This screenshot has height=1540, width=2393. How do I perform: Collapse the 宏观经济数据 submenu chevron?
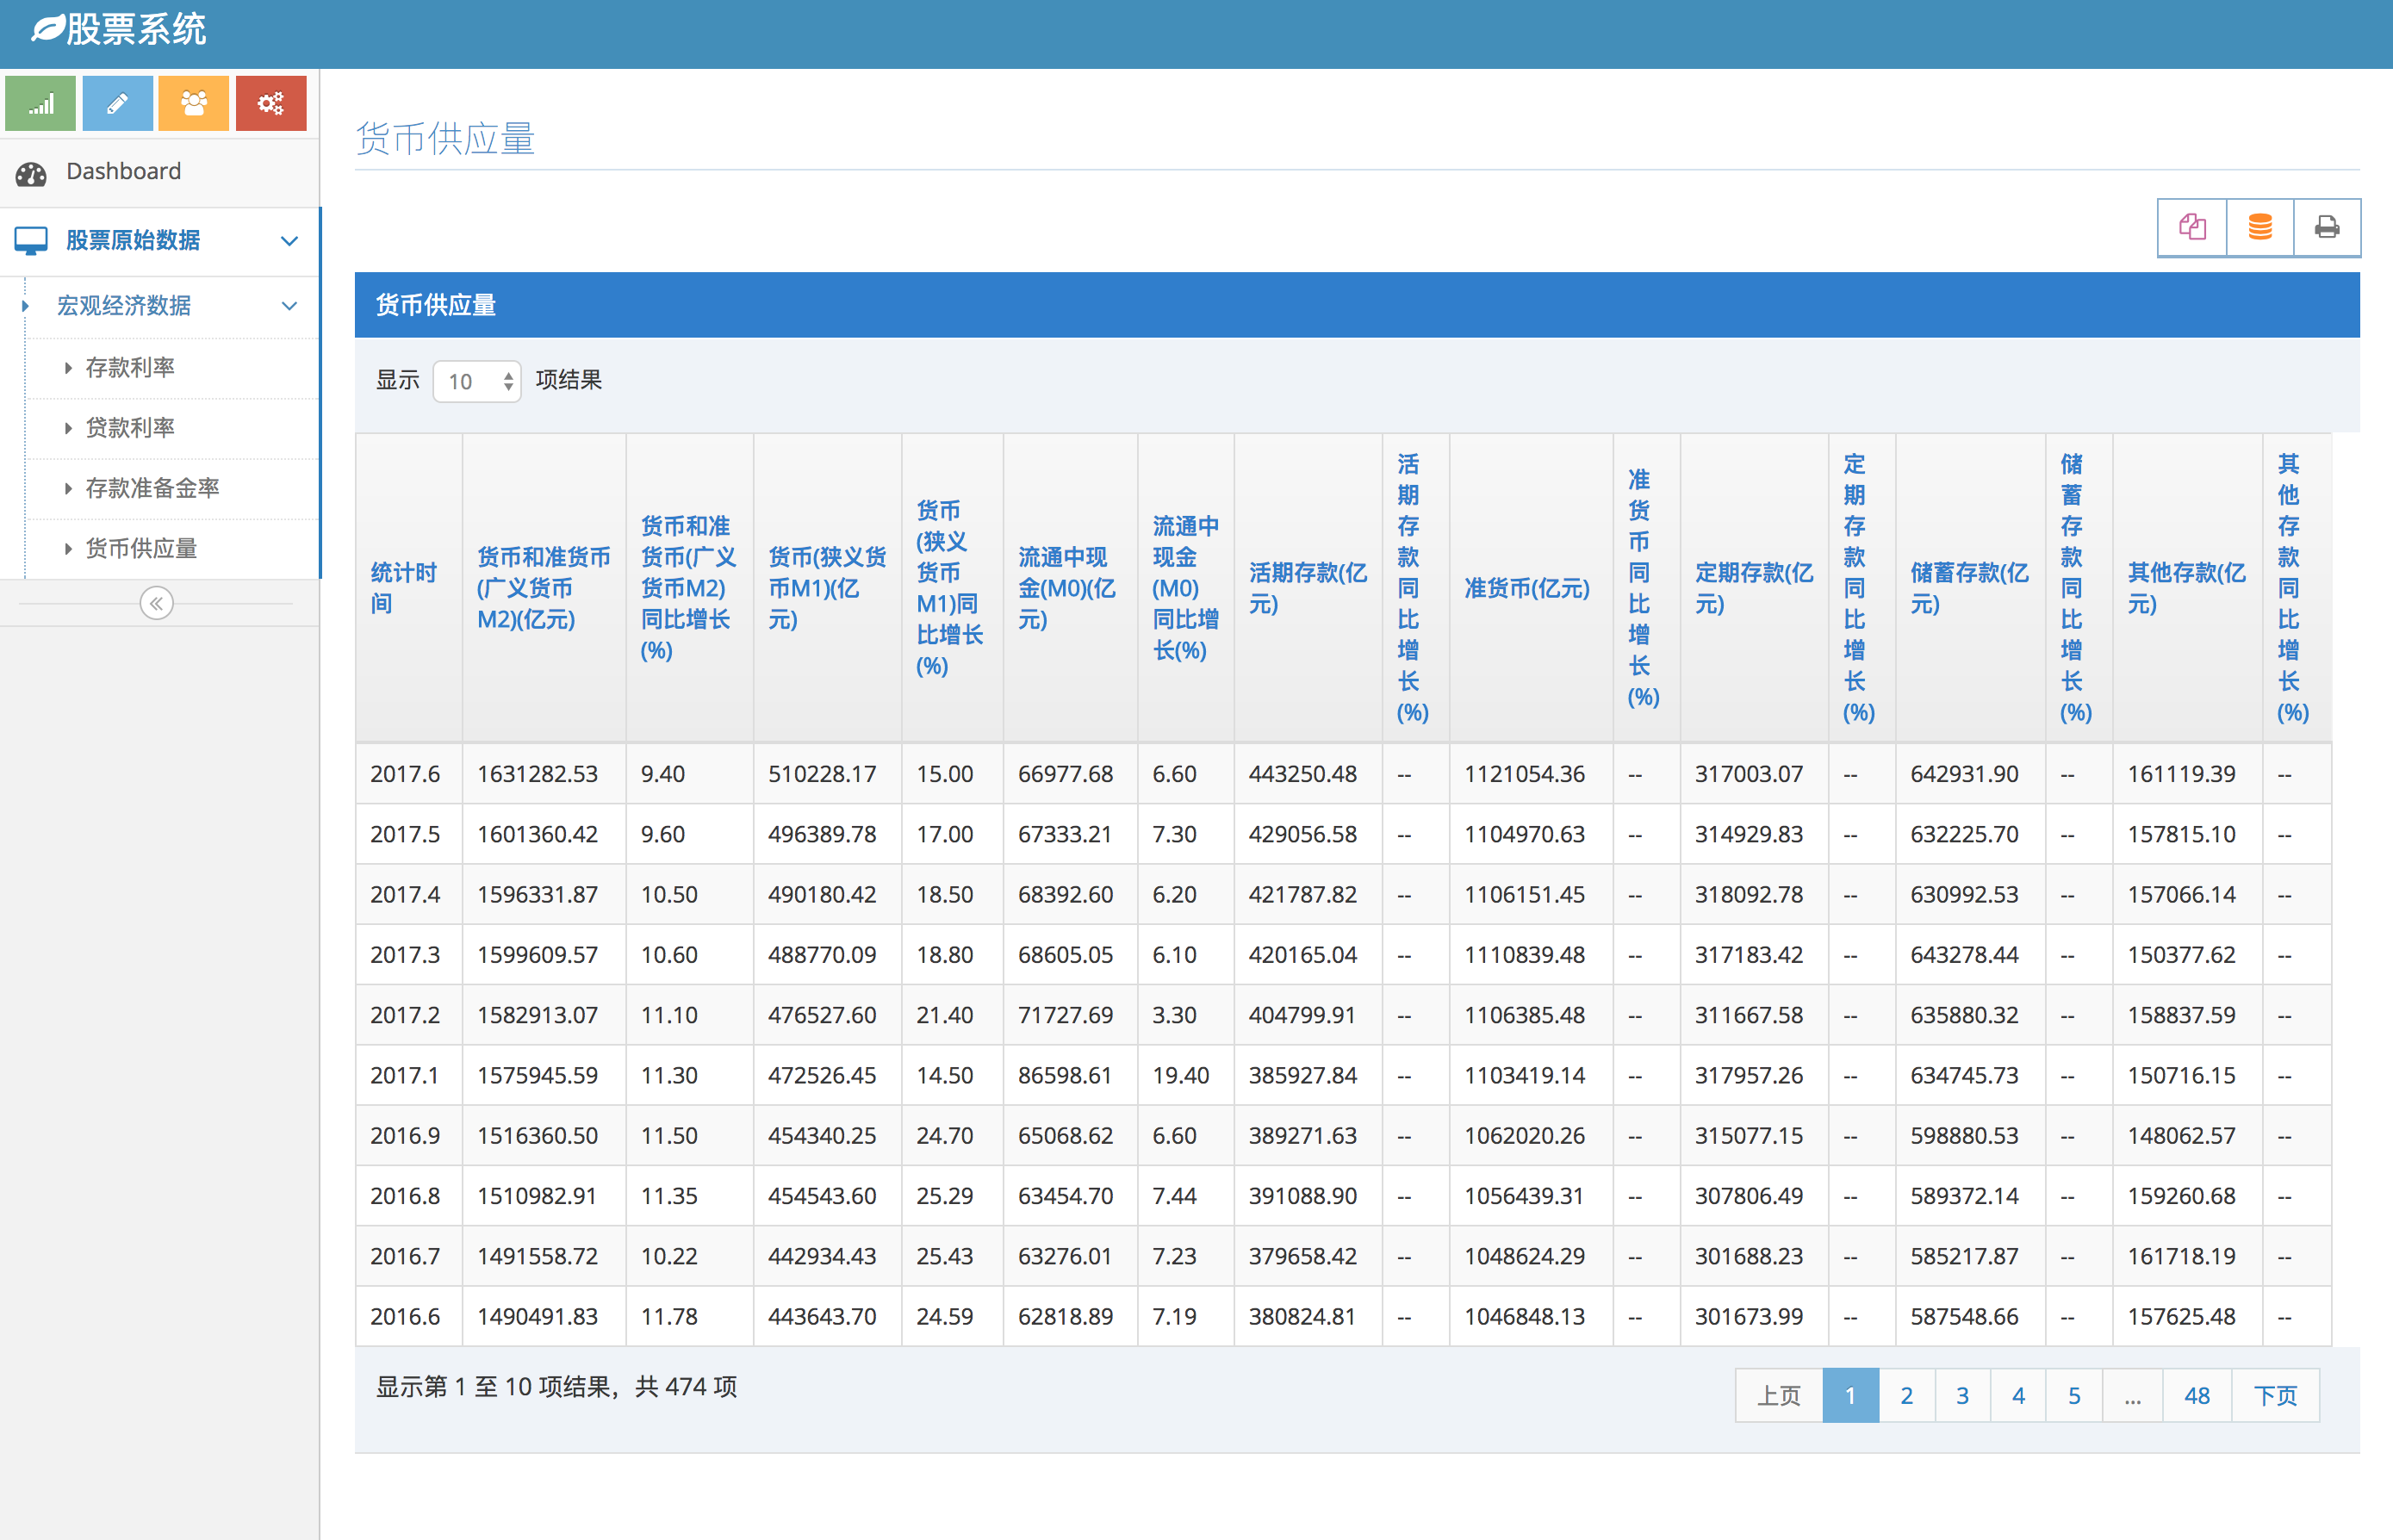289,306
